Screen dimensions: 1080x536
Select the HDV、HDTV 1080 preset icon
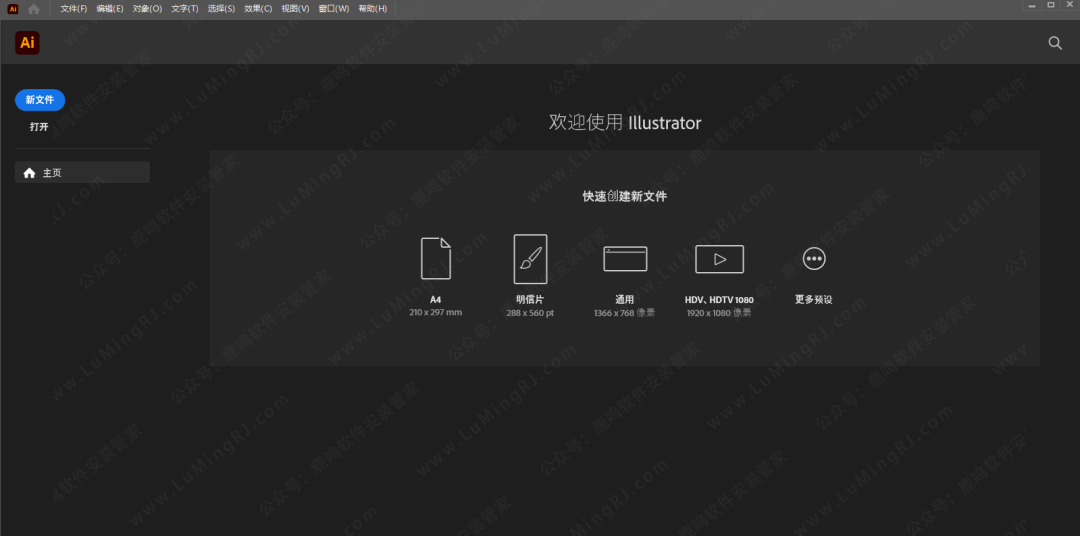(x=719, y=259)
